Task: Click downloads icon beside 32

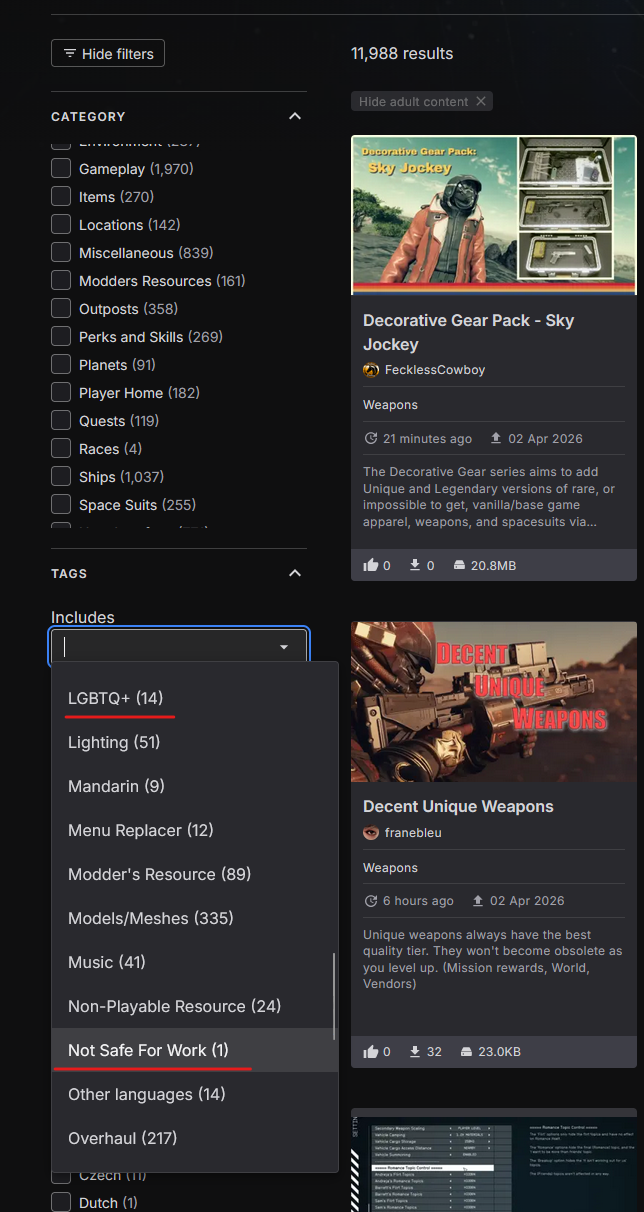Action: coord(415,1051)
